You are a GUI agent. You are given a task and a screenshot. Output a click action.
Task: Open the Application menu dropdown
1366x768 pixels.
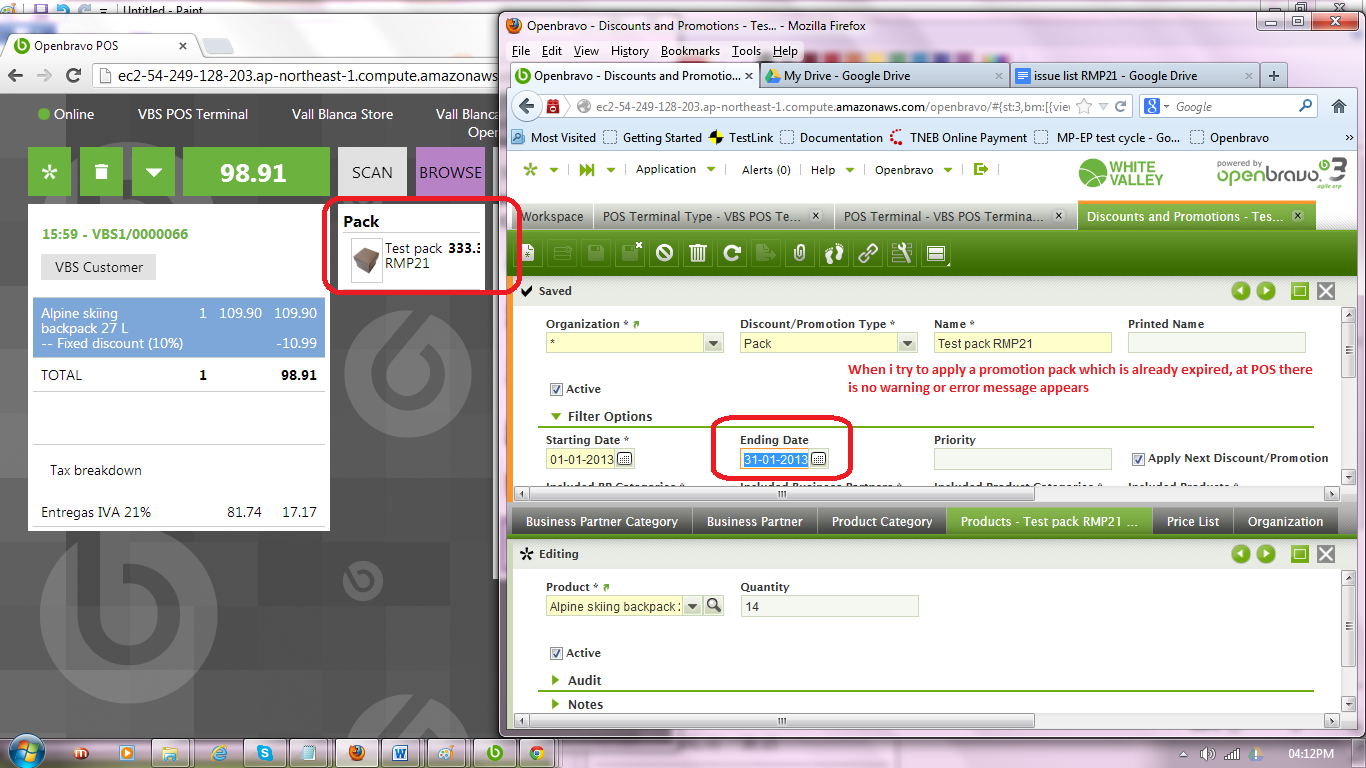tap(676, 170)
